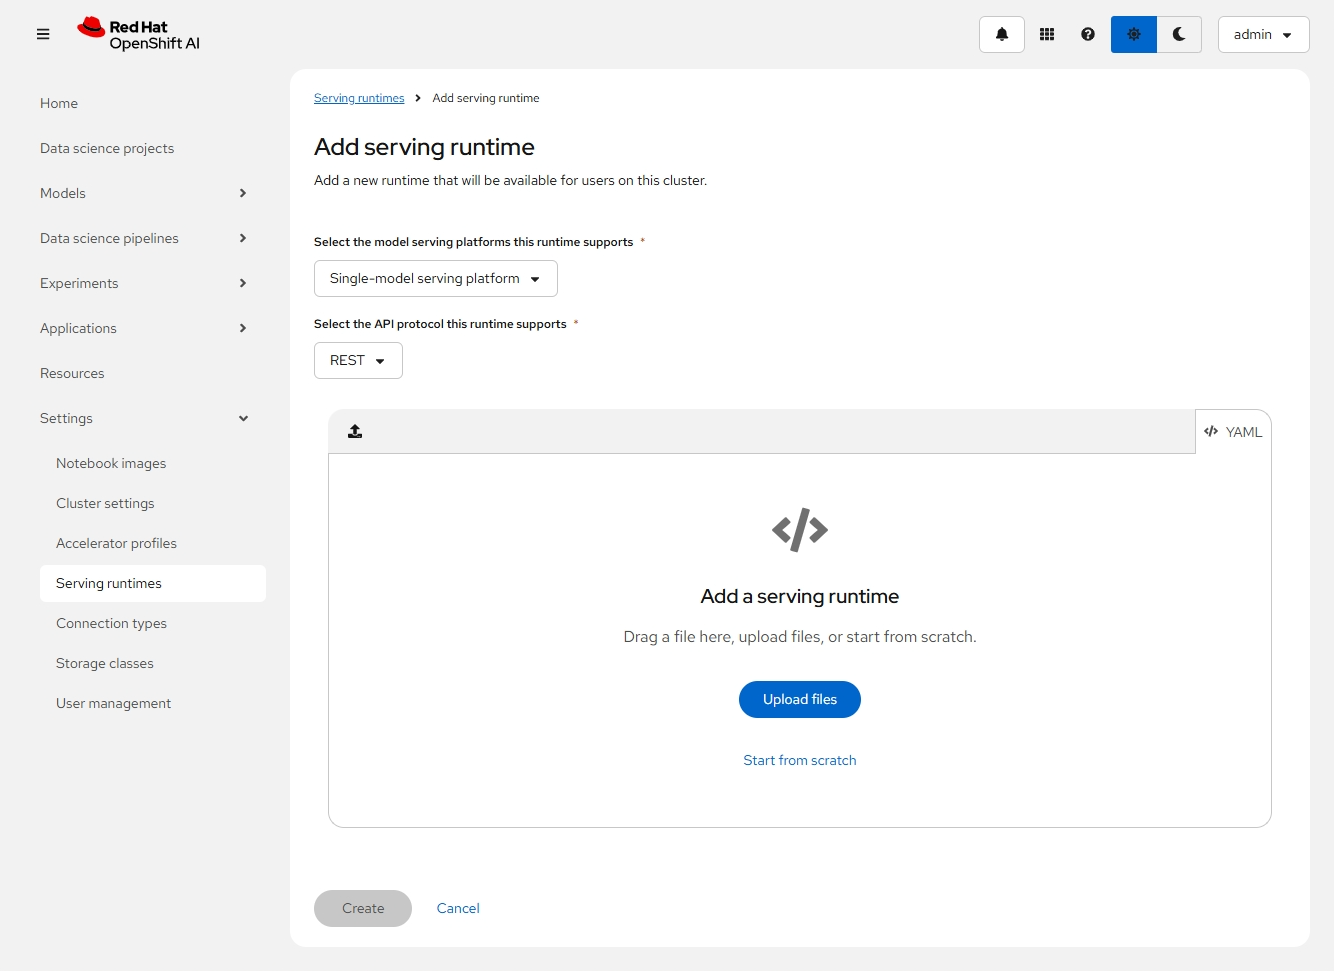The image size is (1334, 971).
Task: Open the model serving platform dropdown
Action: pos(435,278)
